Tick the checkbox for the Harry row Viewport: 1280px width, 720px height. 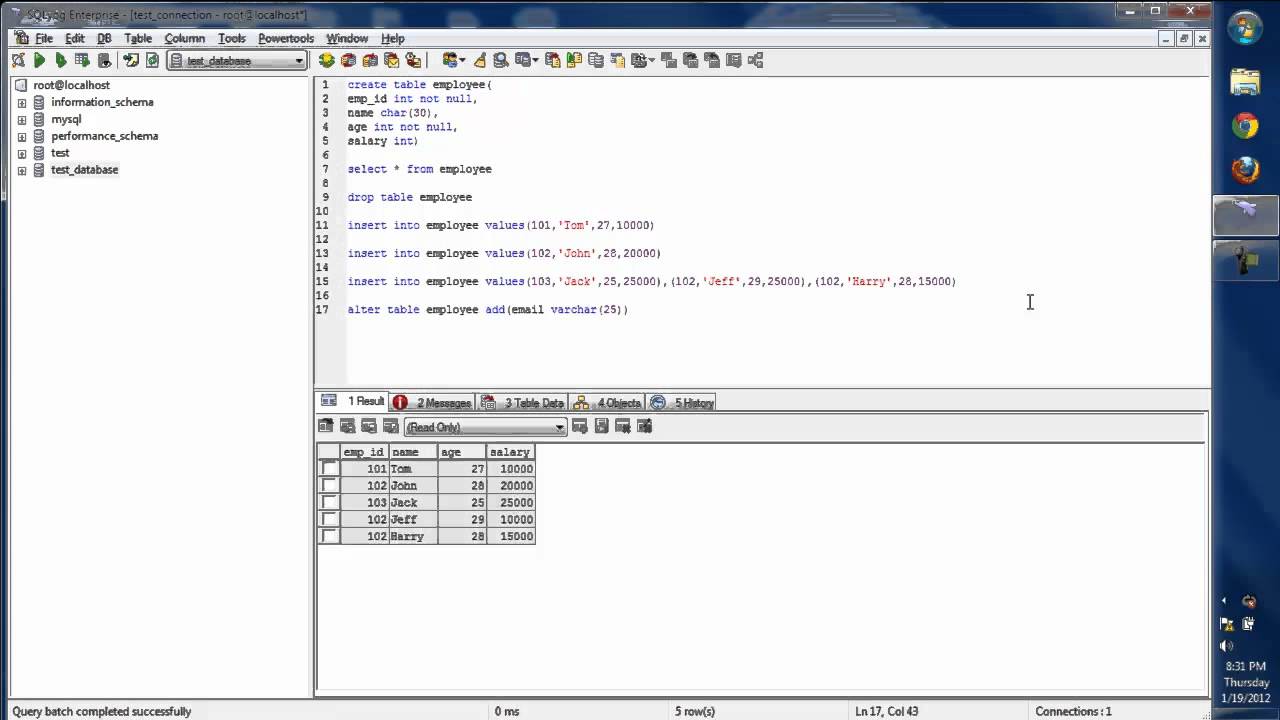(x=329, y=536)
